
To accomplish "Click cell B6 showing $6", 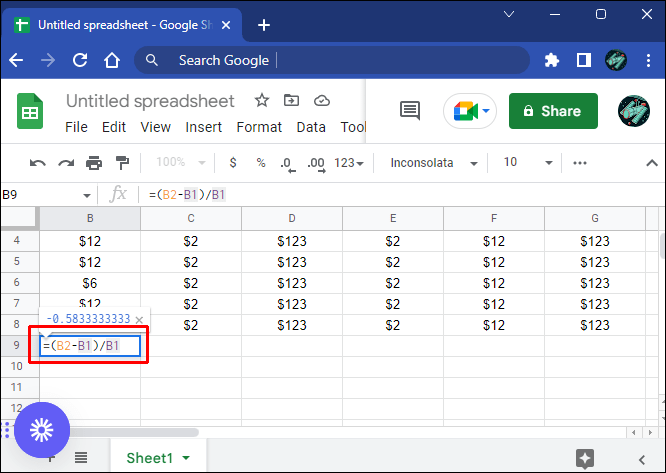I will tap(90, 283).
